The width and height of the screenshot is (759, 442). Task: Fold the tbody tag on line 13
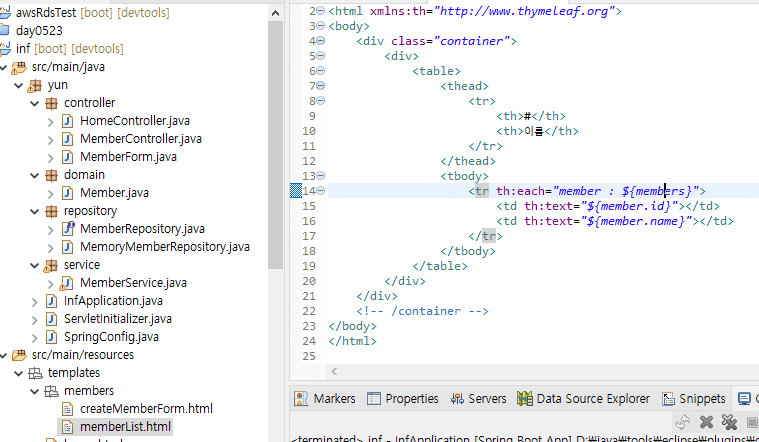pos(320,176)
